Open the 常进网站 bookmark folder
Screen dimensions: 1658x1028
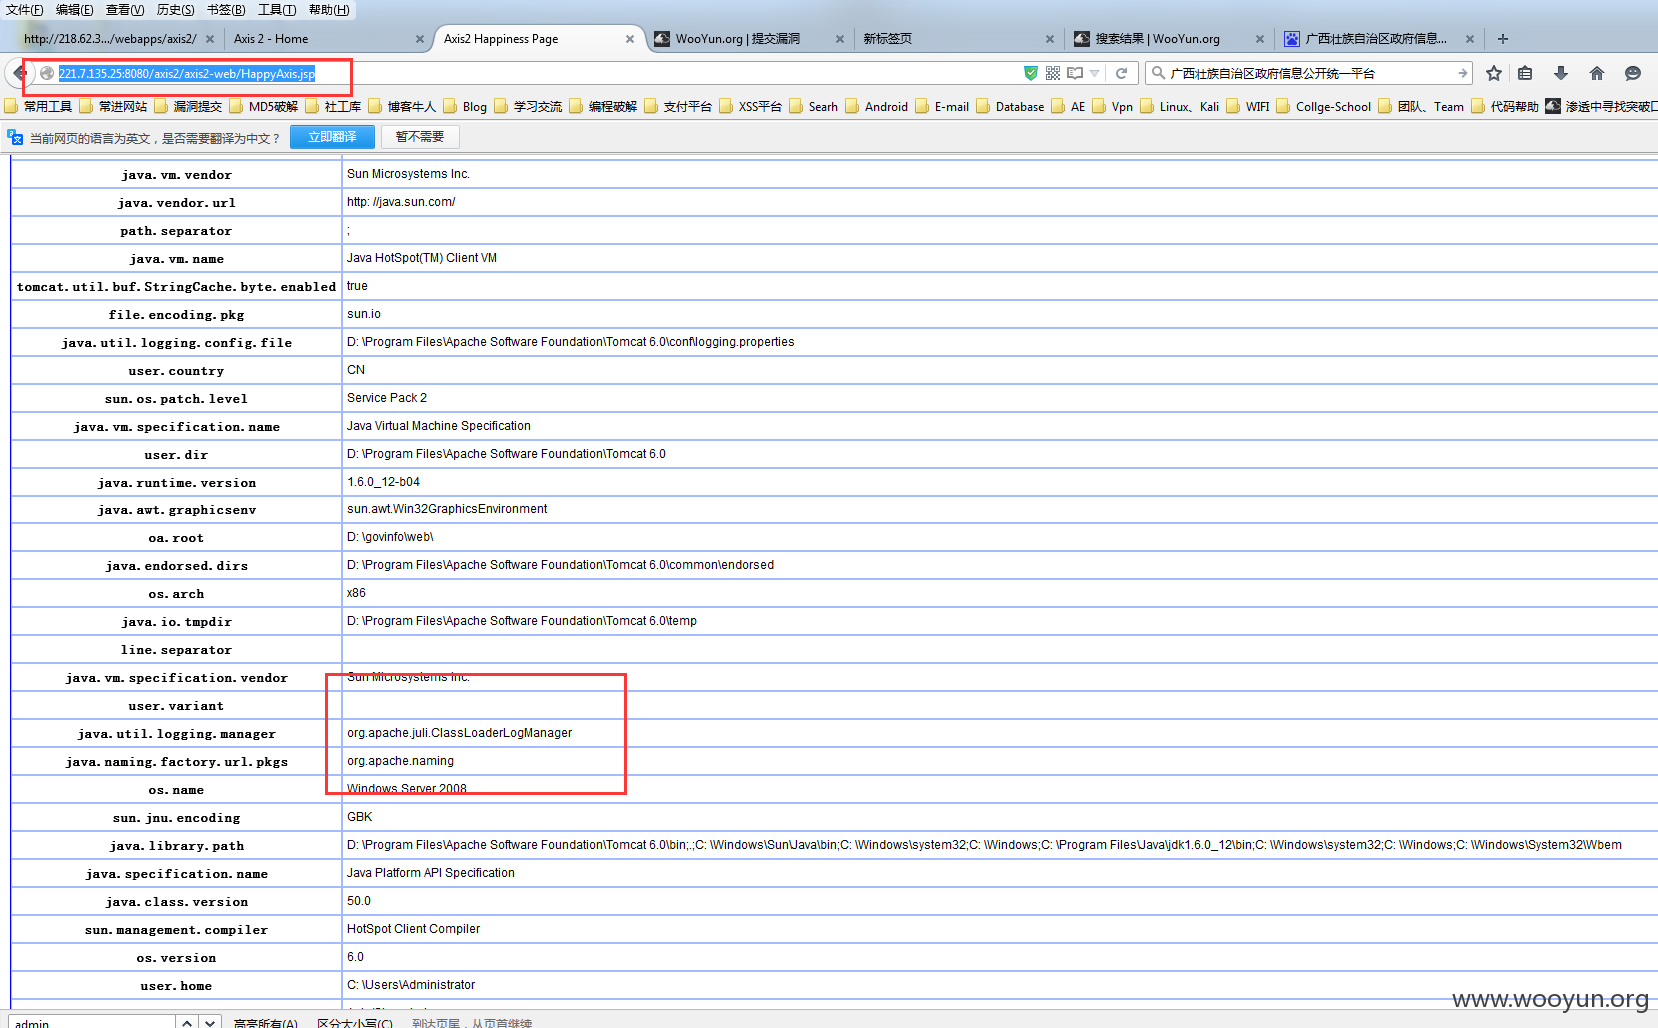pyautogui.click(x=113, y=106)
